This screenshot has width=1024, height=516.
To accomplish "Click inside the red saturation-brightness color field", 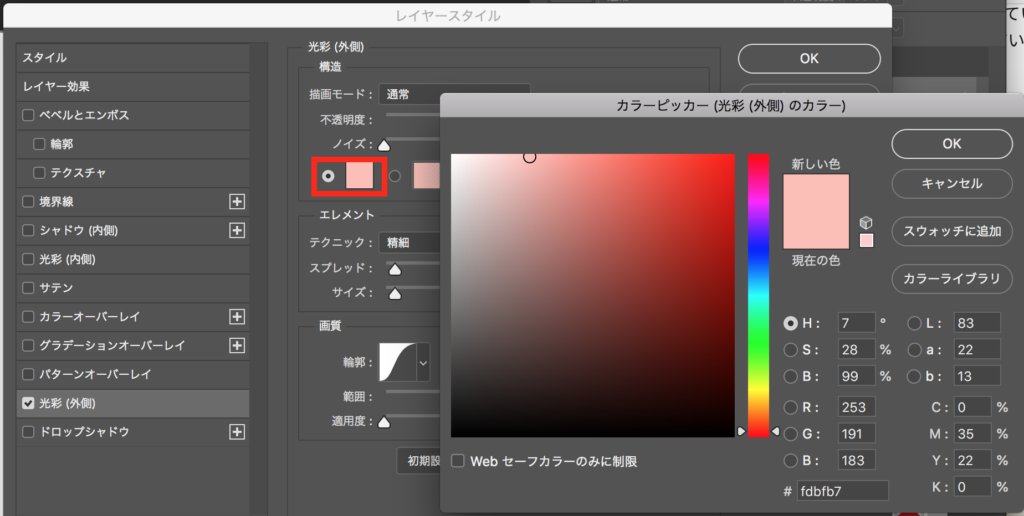I will [593, 295].
